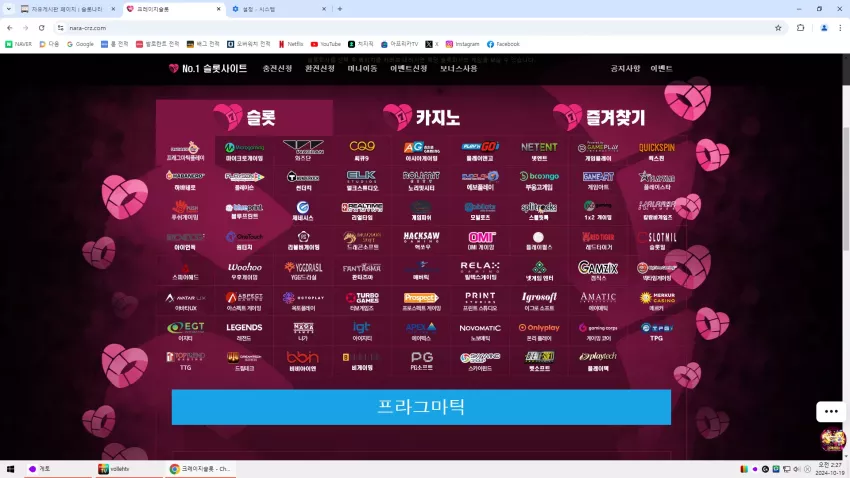This screenshot has height=478, width=850.
Task: Open the 보너스사용 menu item
Action: 459,68
